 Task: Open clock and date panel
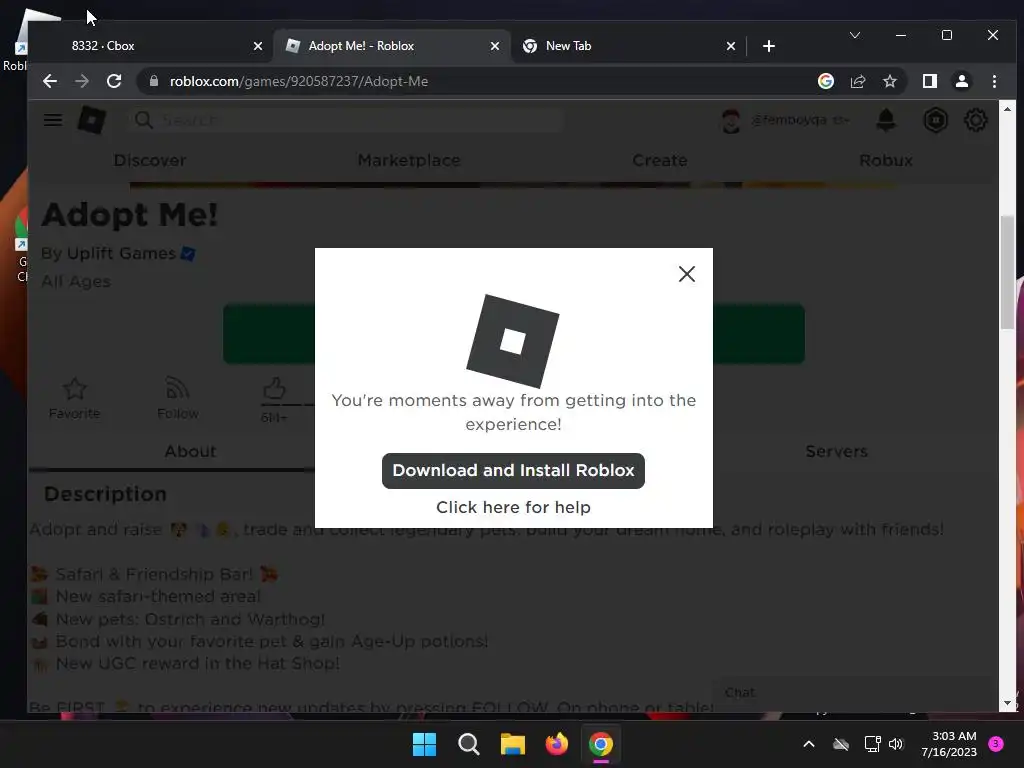pos(949,744)
